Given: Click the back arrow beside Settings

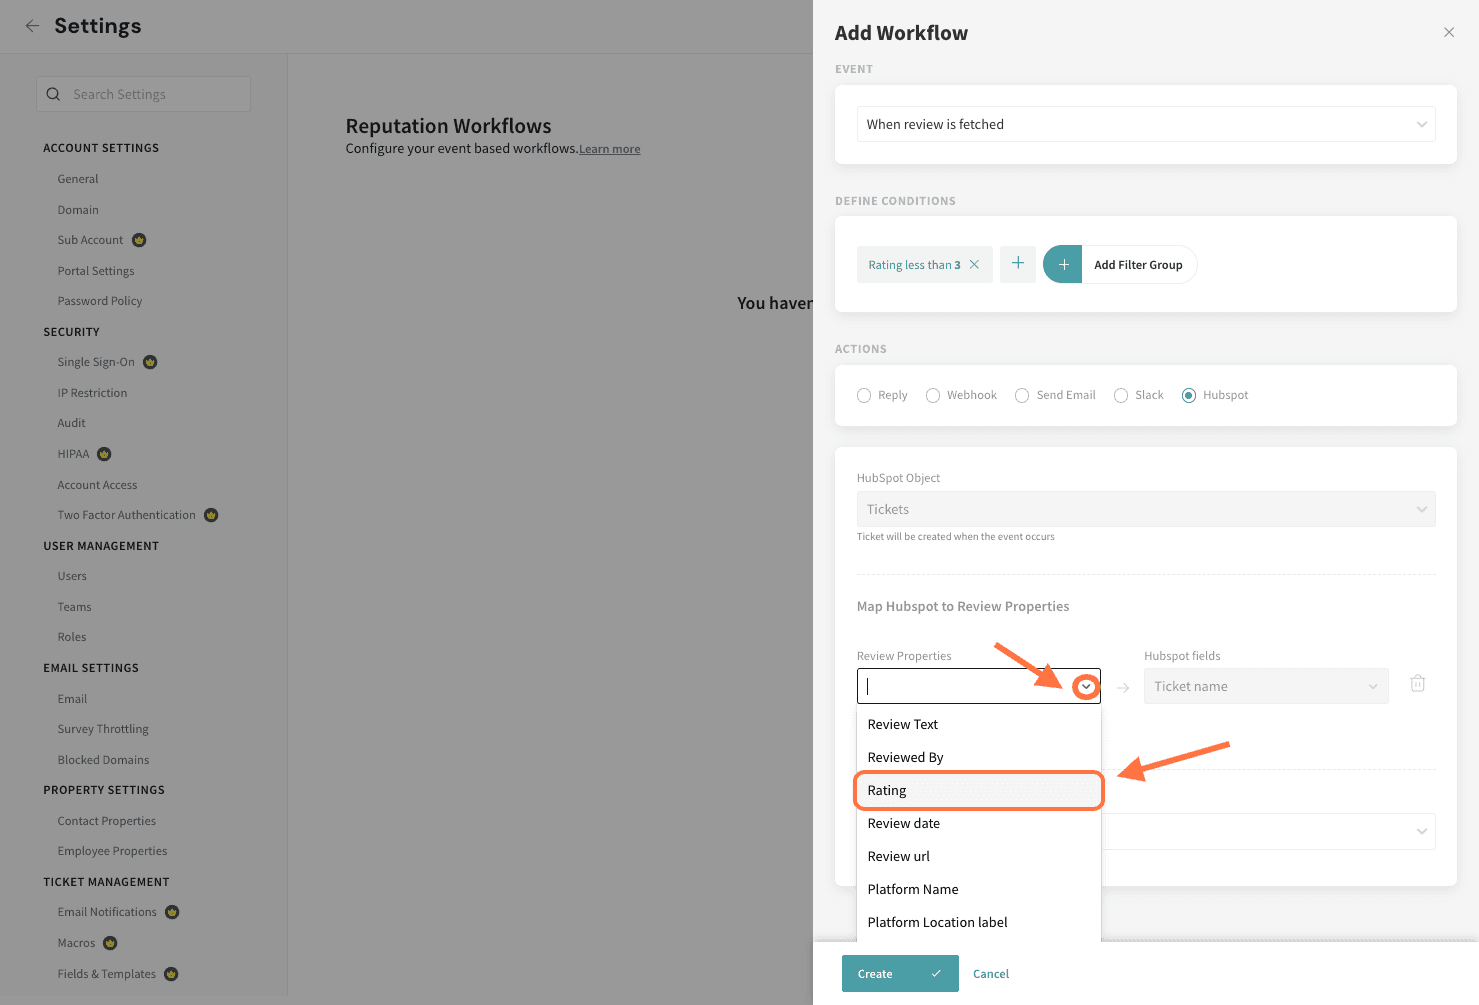Looking at the screenshot, I should 33,26.
